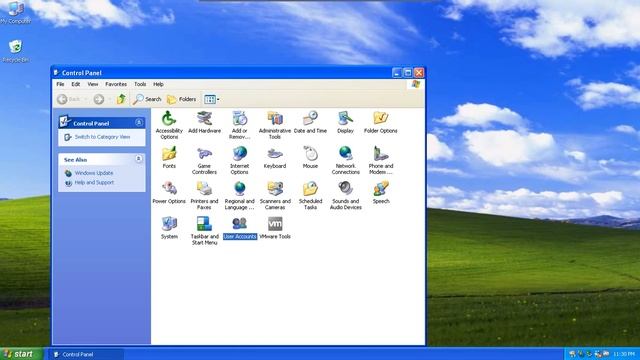Click the Forward arrow toolbar button
Viewport: 640px width, 360px height.
pos(99,99)
